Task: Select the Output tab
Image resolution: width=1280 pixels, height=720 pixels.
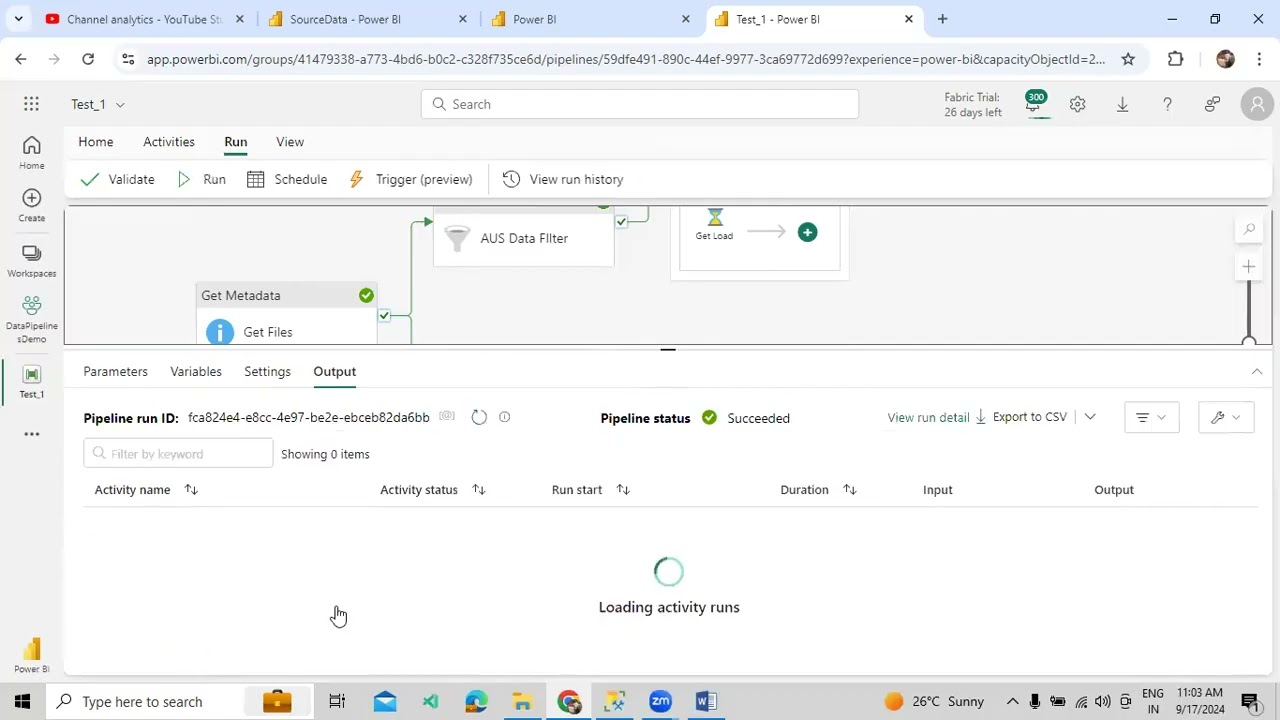Action: [x=334, y=371]
